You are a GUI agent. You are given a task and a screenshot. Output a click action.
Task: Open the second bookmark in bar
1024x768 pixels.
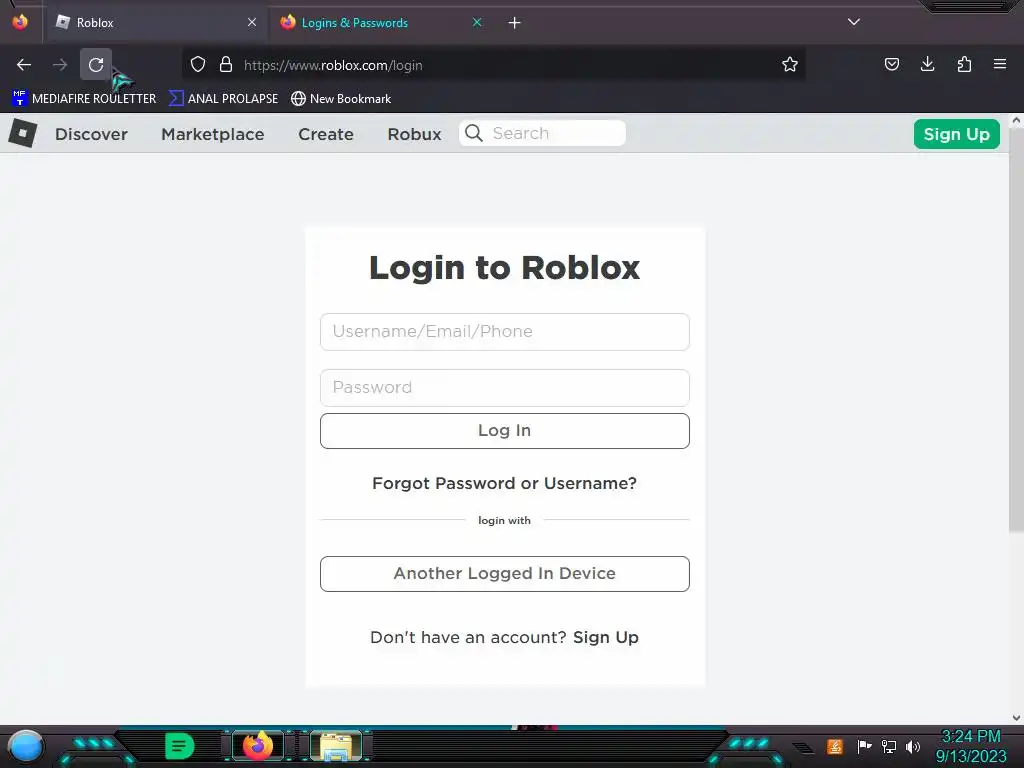click(x=223, y=99)
